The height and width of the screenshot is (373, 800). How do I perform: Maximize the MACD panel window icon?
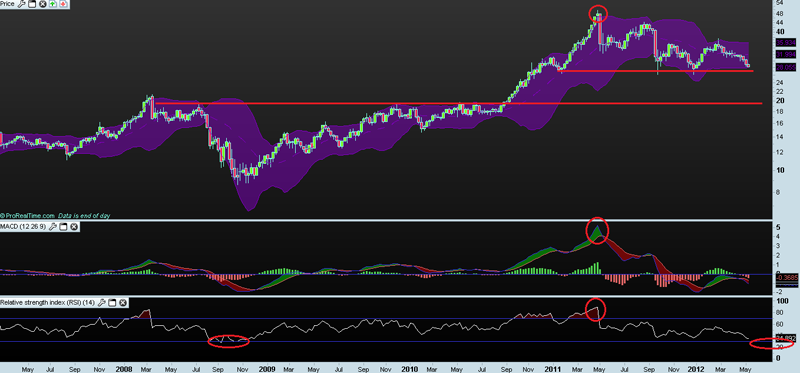tap(63, 226)
